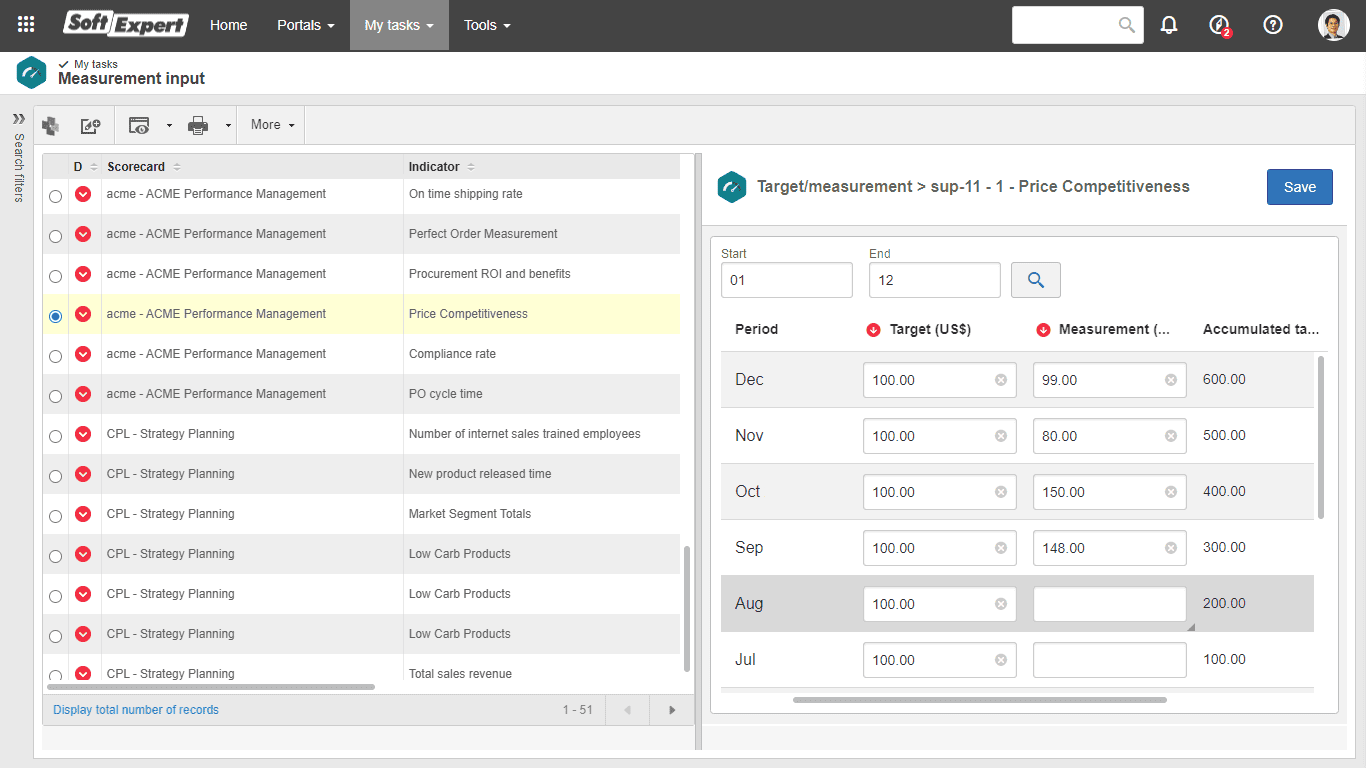Image resolution: width=1366 pixels, height=768 pixels.
Task: Expand the Search filters side panel
Action: [x=18, y=118]
